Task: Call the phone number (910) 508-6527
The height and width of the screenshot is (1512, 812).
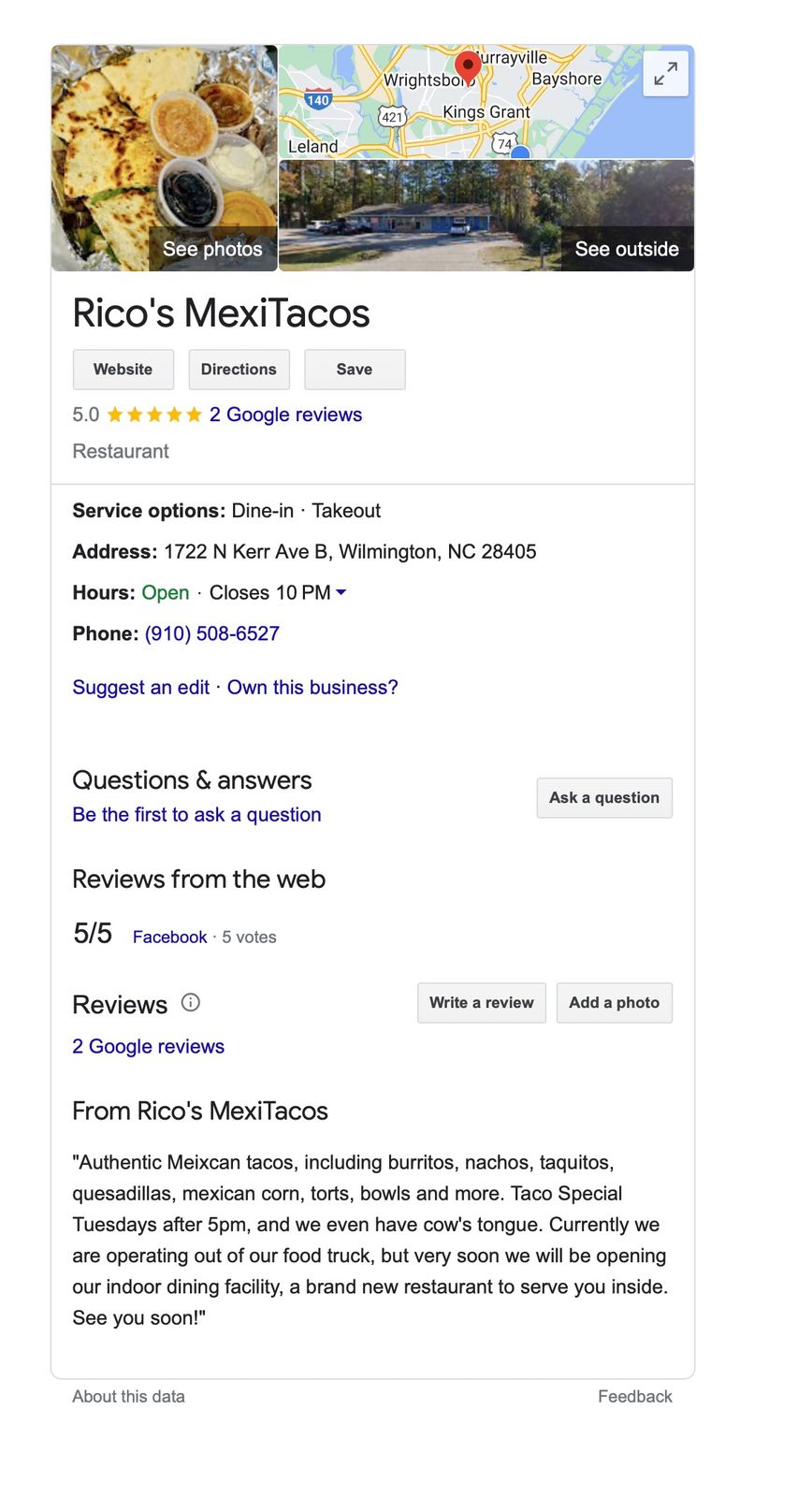Action: [x=212, y=634]
